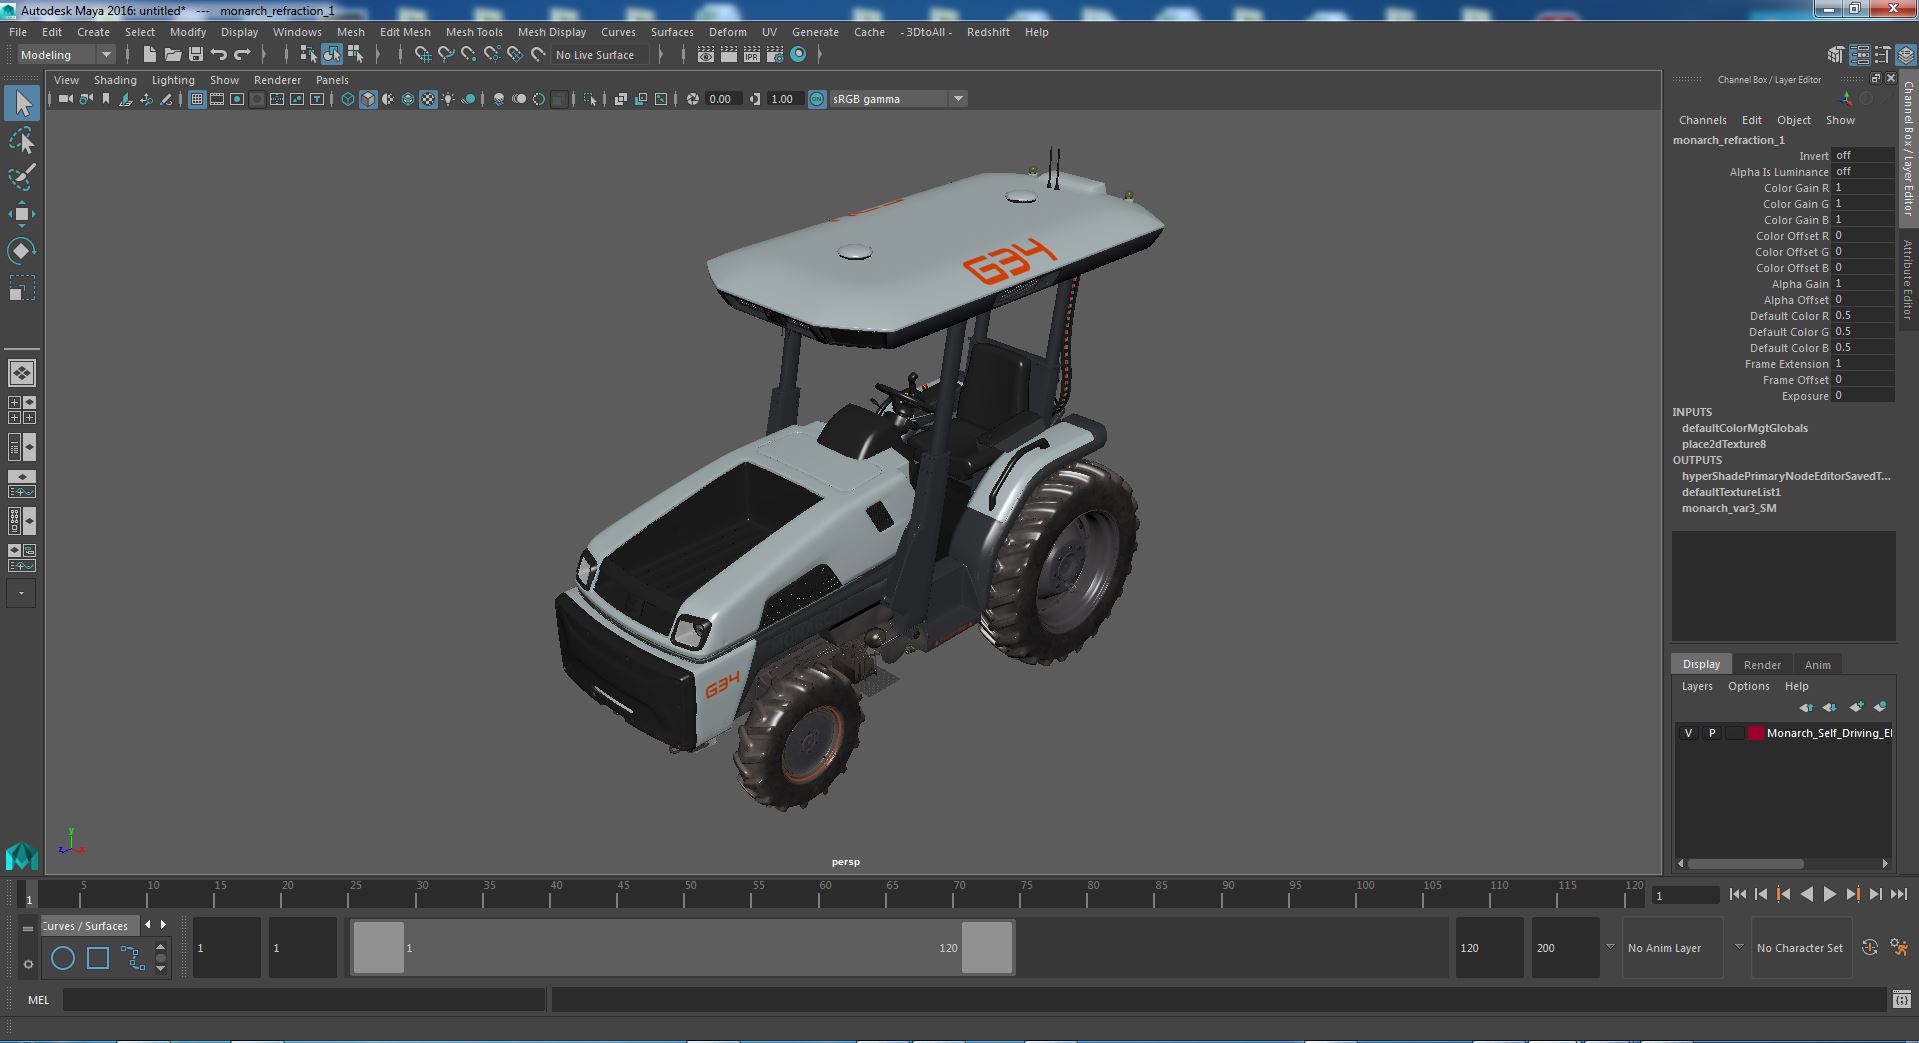Toggle use all lights in viewport
The height and width of the screenshot is (1043, 1919).
tap(448, 99)
